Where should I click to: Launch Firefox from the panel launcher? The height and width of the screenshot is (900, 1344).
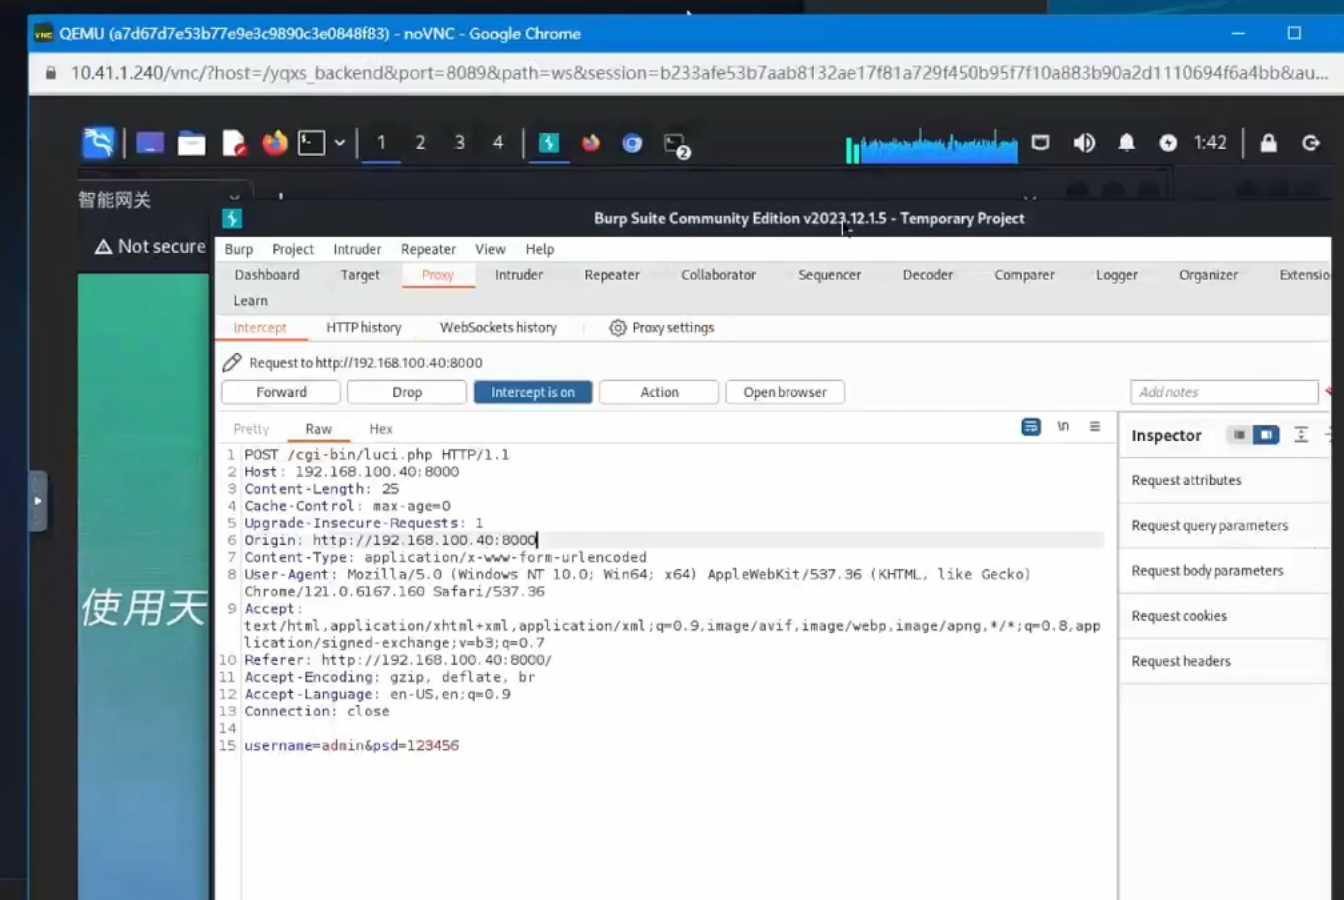(274, 143)
